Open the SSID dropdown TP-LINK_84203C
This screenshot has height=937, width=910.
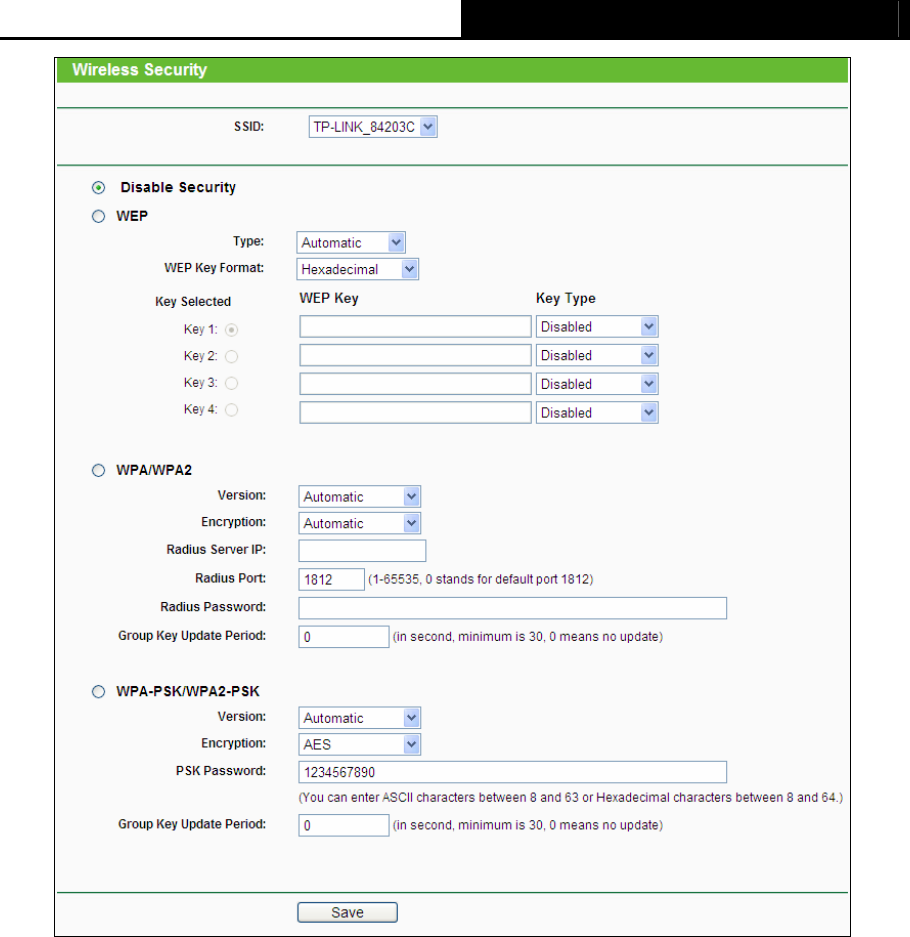[x=373, y=127]
